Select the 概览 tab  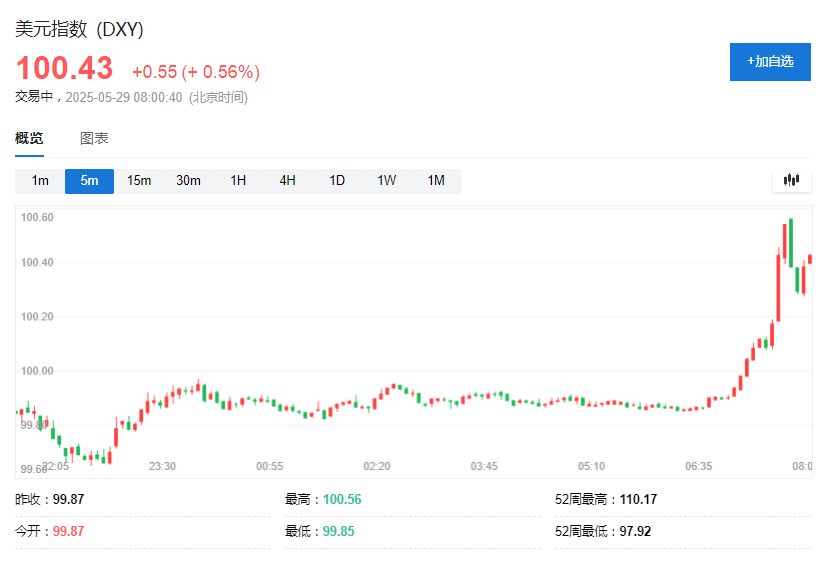[x=29, y=138]
